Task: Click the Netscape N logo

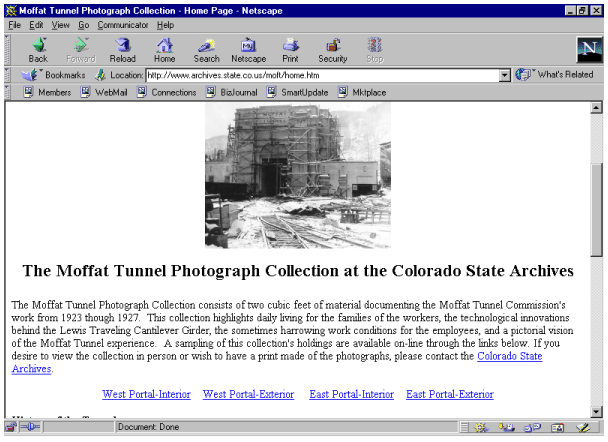Action: [589, 50]
